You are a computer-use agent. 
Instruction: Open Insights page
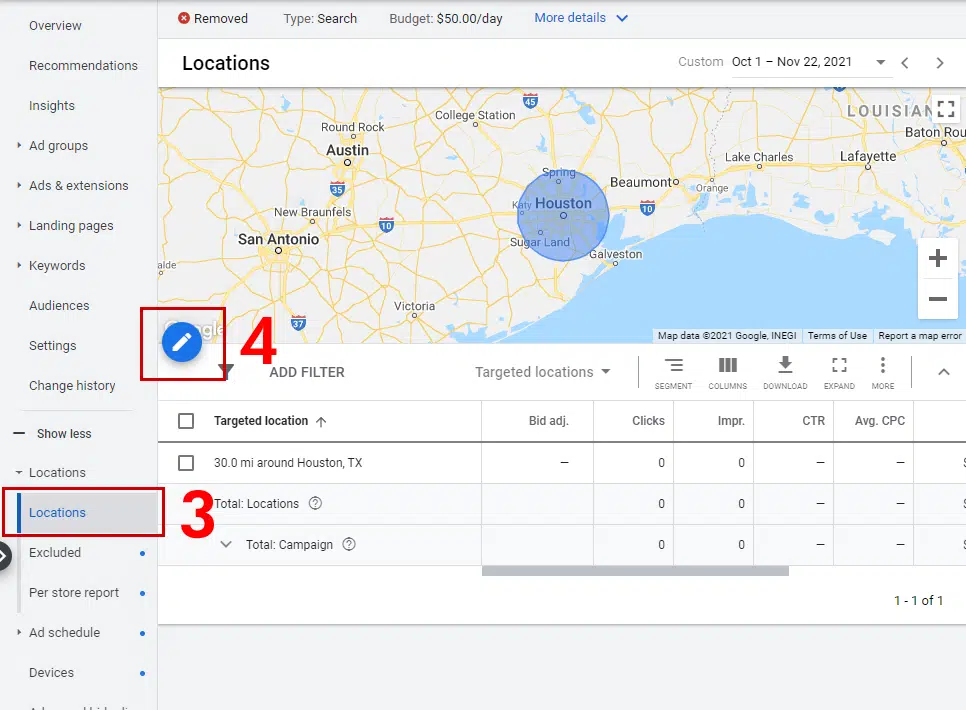52,105
